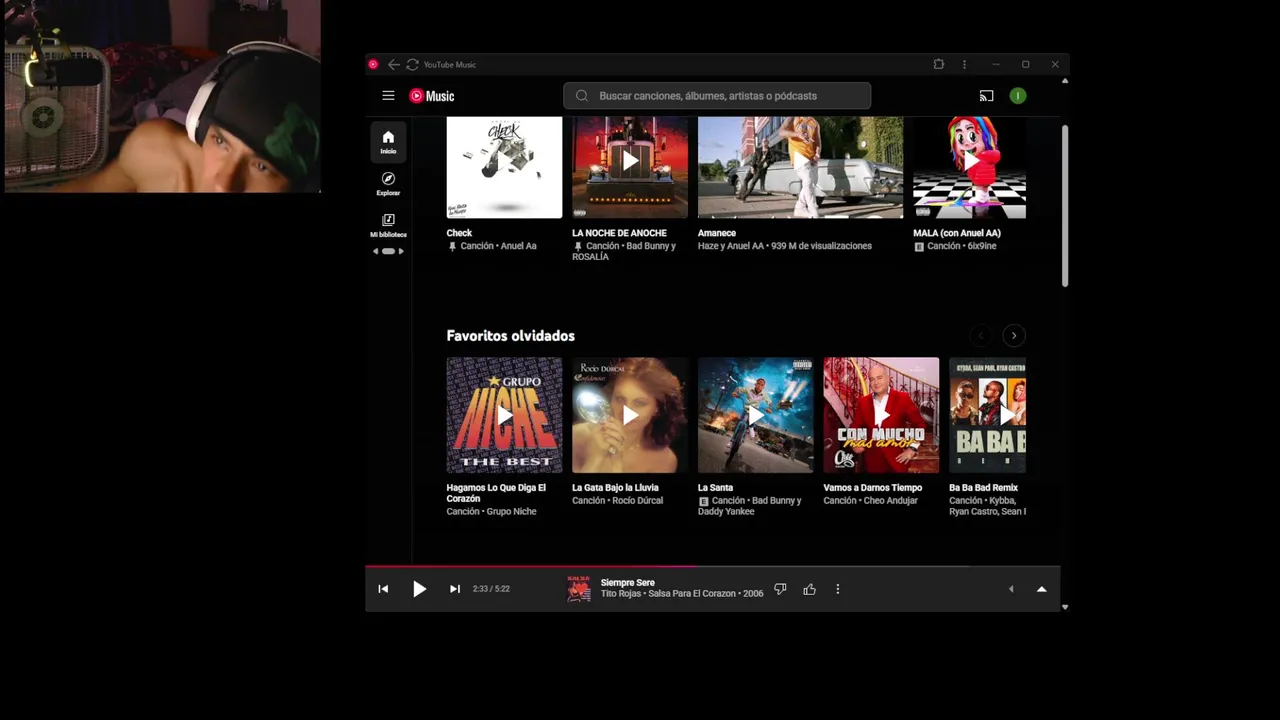Expand the player bar's hidden controls arrow
Viewport: 1280px width, 720px height.
click(1010, 589)
